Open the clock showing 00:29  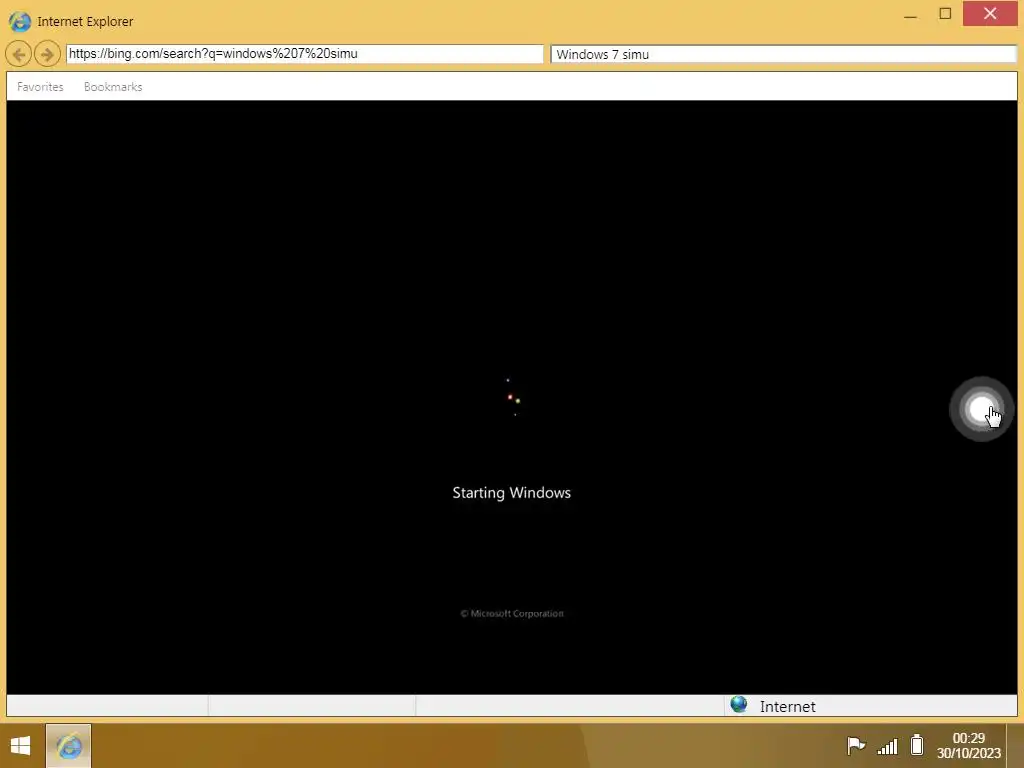pos(968,745)
